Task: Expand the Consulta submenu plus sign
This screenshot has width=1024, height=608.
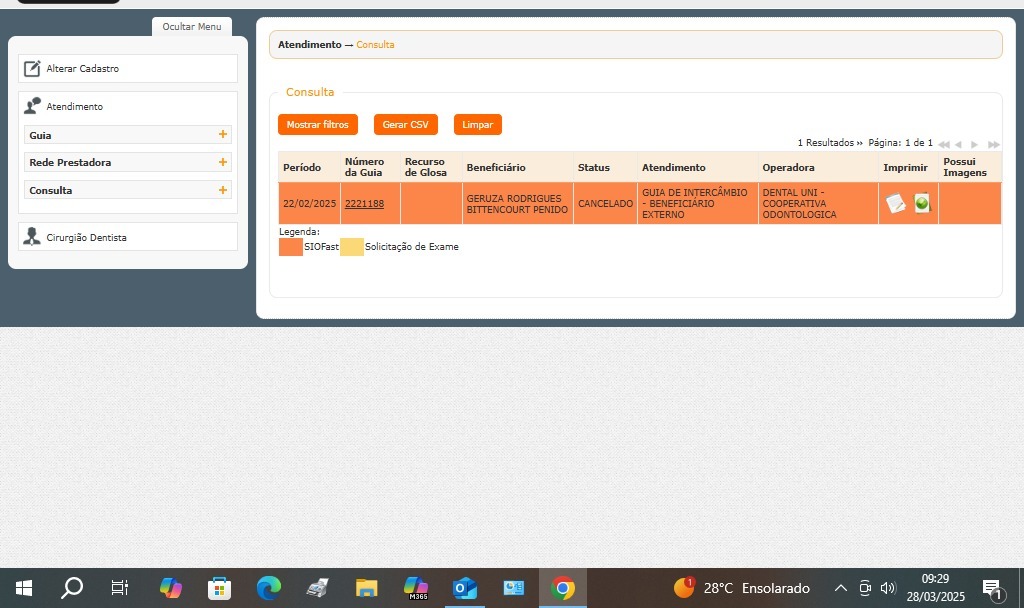Action: point(222,190)
